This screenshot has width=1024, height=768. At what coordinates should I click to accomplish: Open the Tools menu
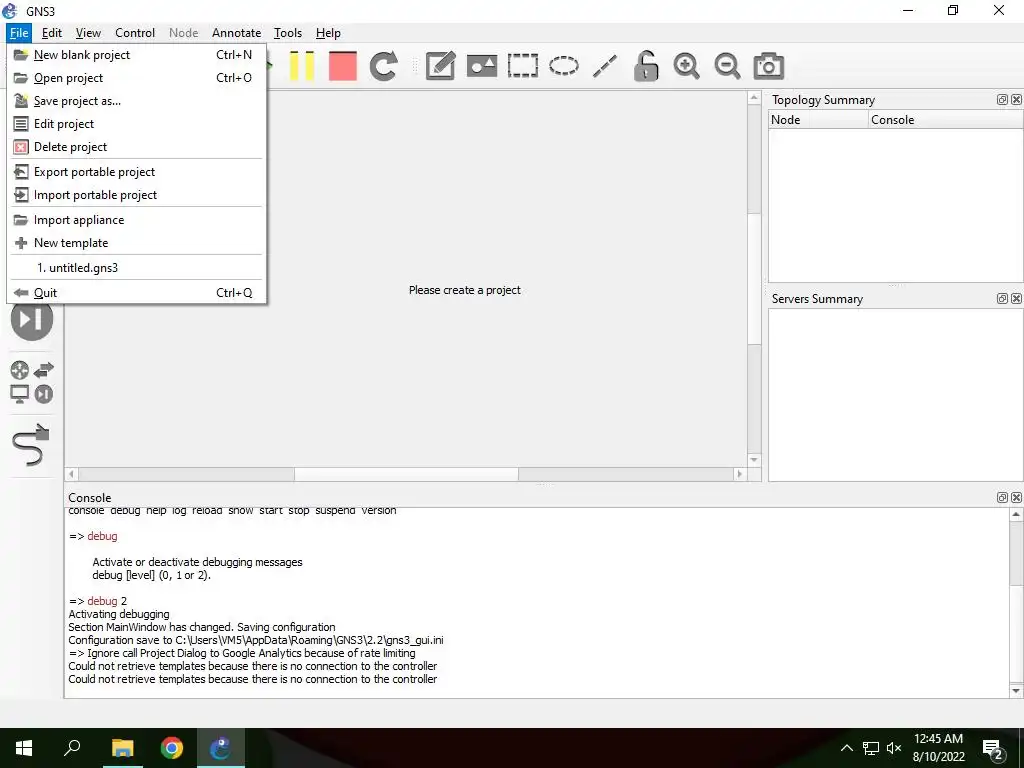coord(288,33)
